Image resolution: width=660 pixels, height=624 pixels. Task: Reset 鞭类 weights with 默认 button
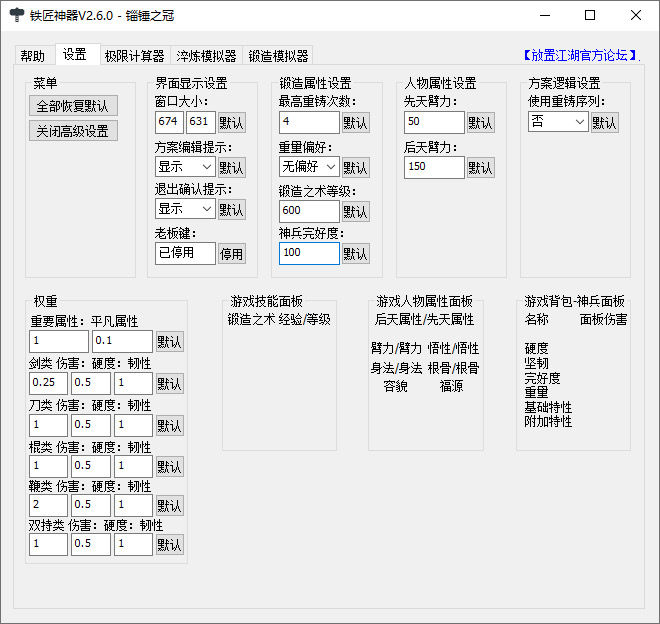(x=170, y=505)
